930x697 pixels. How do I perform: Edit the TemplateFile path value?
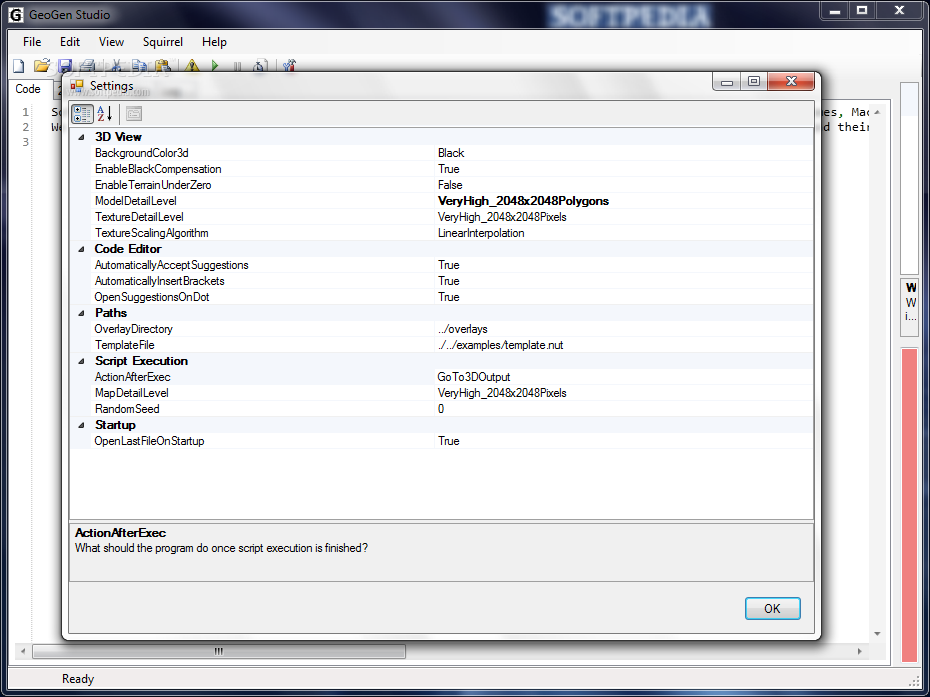tap(623, 345)
